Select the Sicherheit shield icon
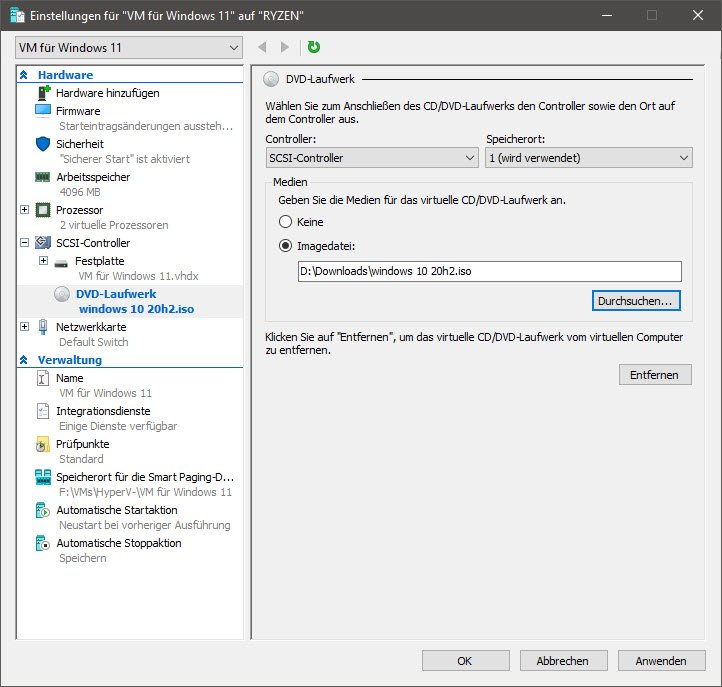Image resolution: width=722 pixels, height=687 pixels. pos(43,144)
